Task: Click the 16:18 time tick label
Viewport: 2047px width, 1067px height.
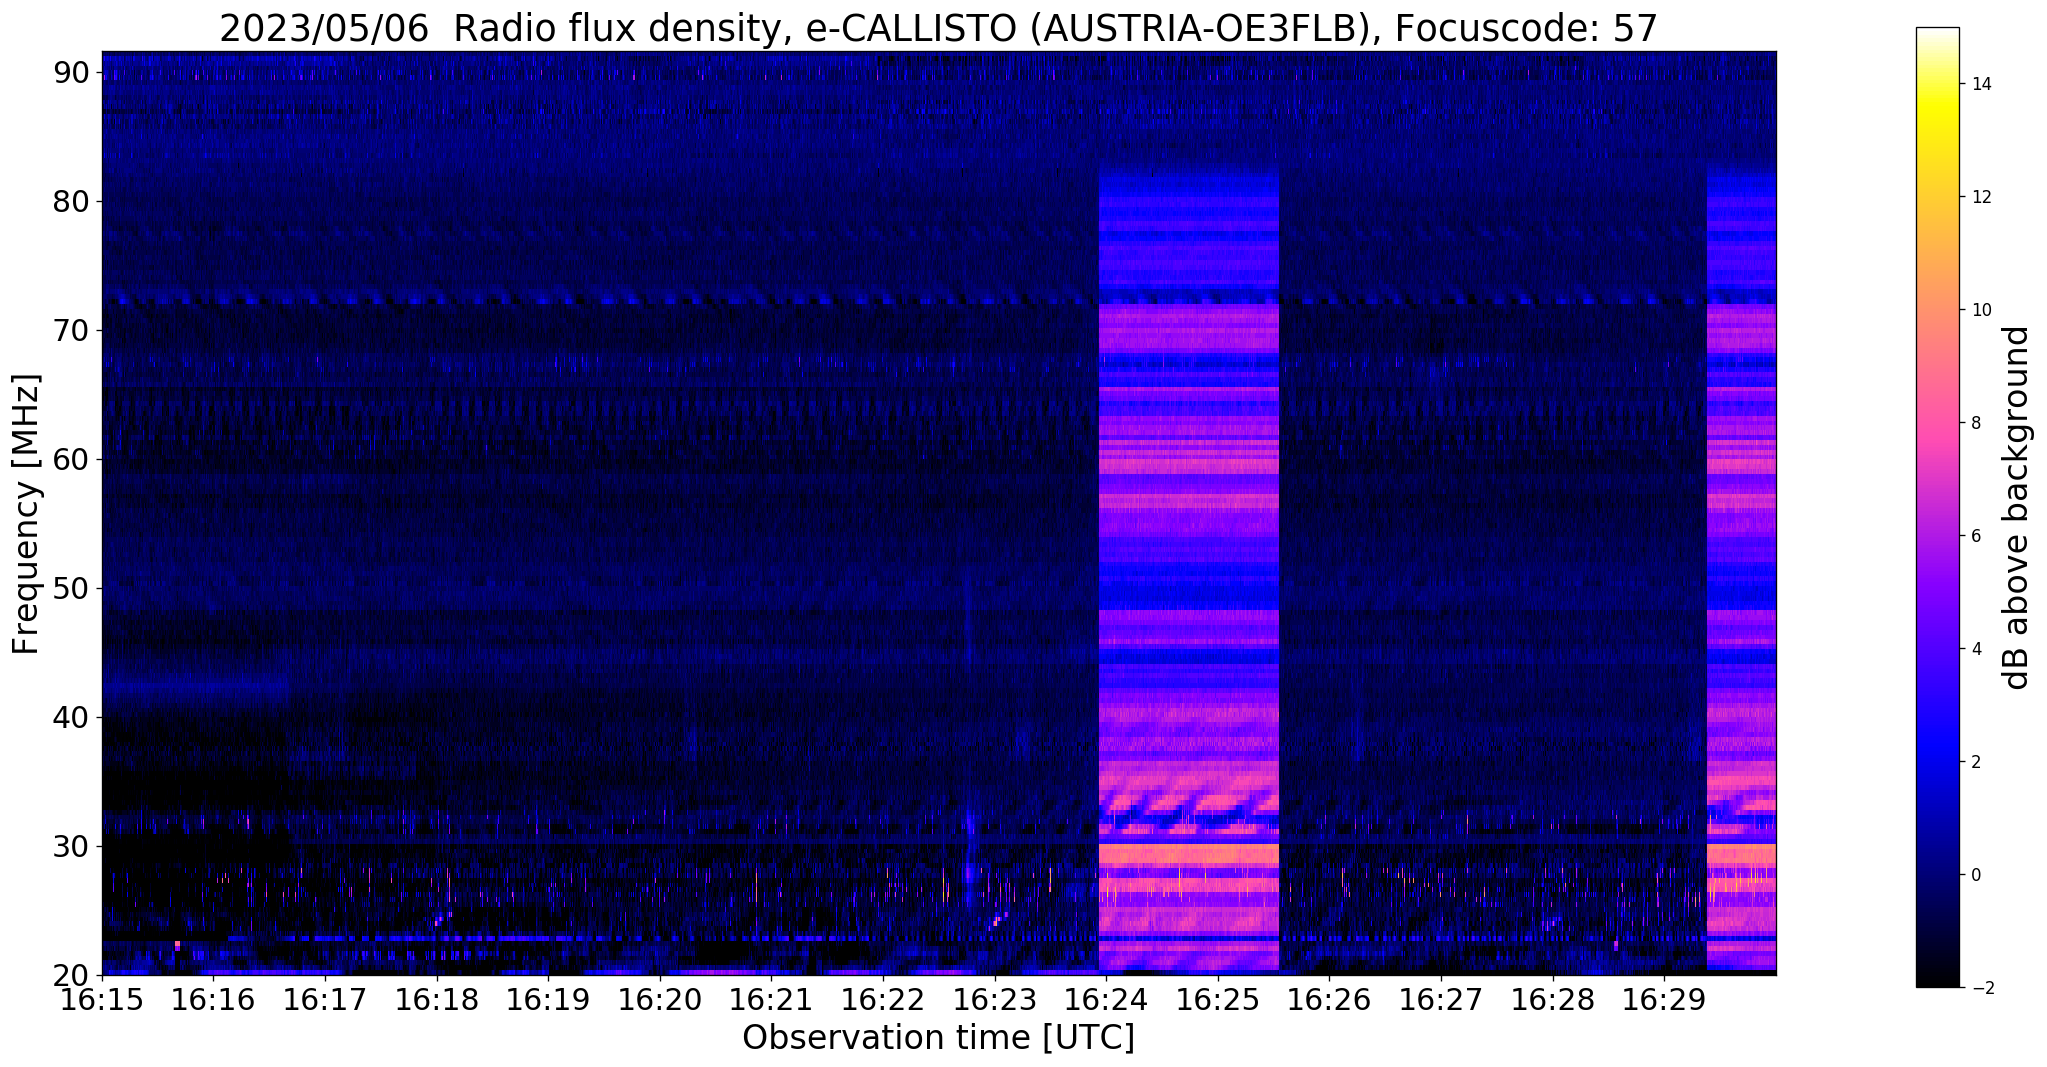Action: pyautogui.click(x=437, y=1000)
